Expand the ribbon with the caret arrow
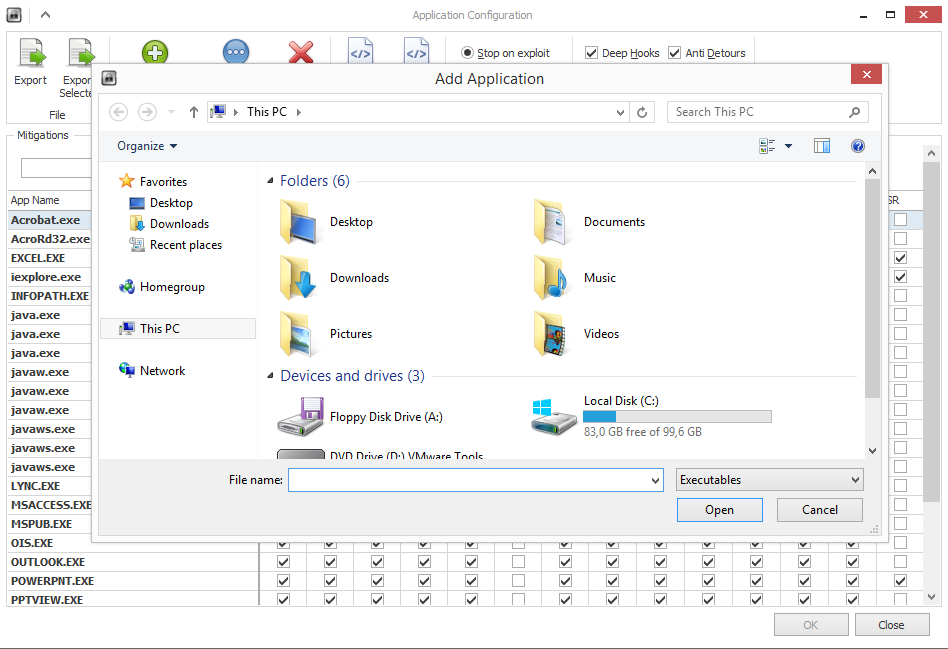Viewport: 948px width, 649px height. pyautogui.click(x=45, y=15)
